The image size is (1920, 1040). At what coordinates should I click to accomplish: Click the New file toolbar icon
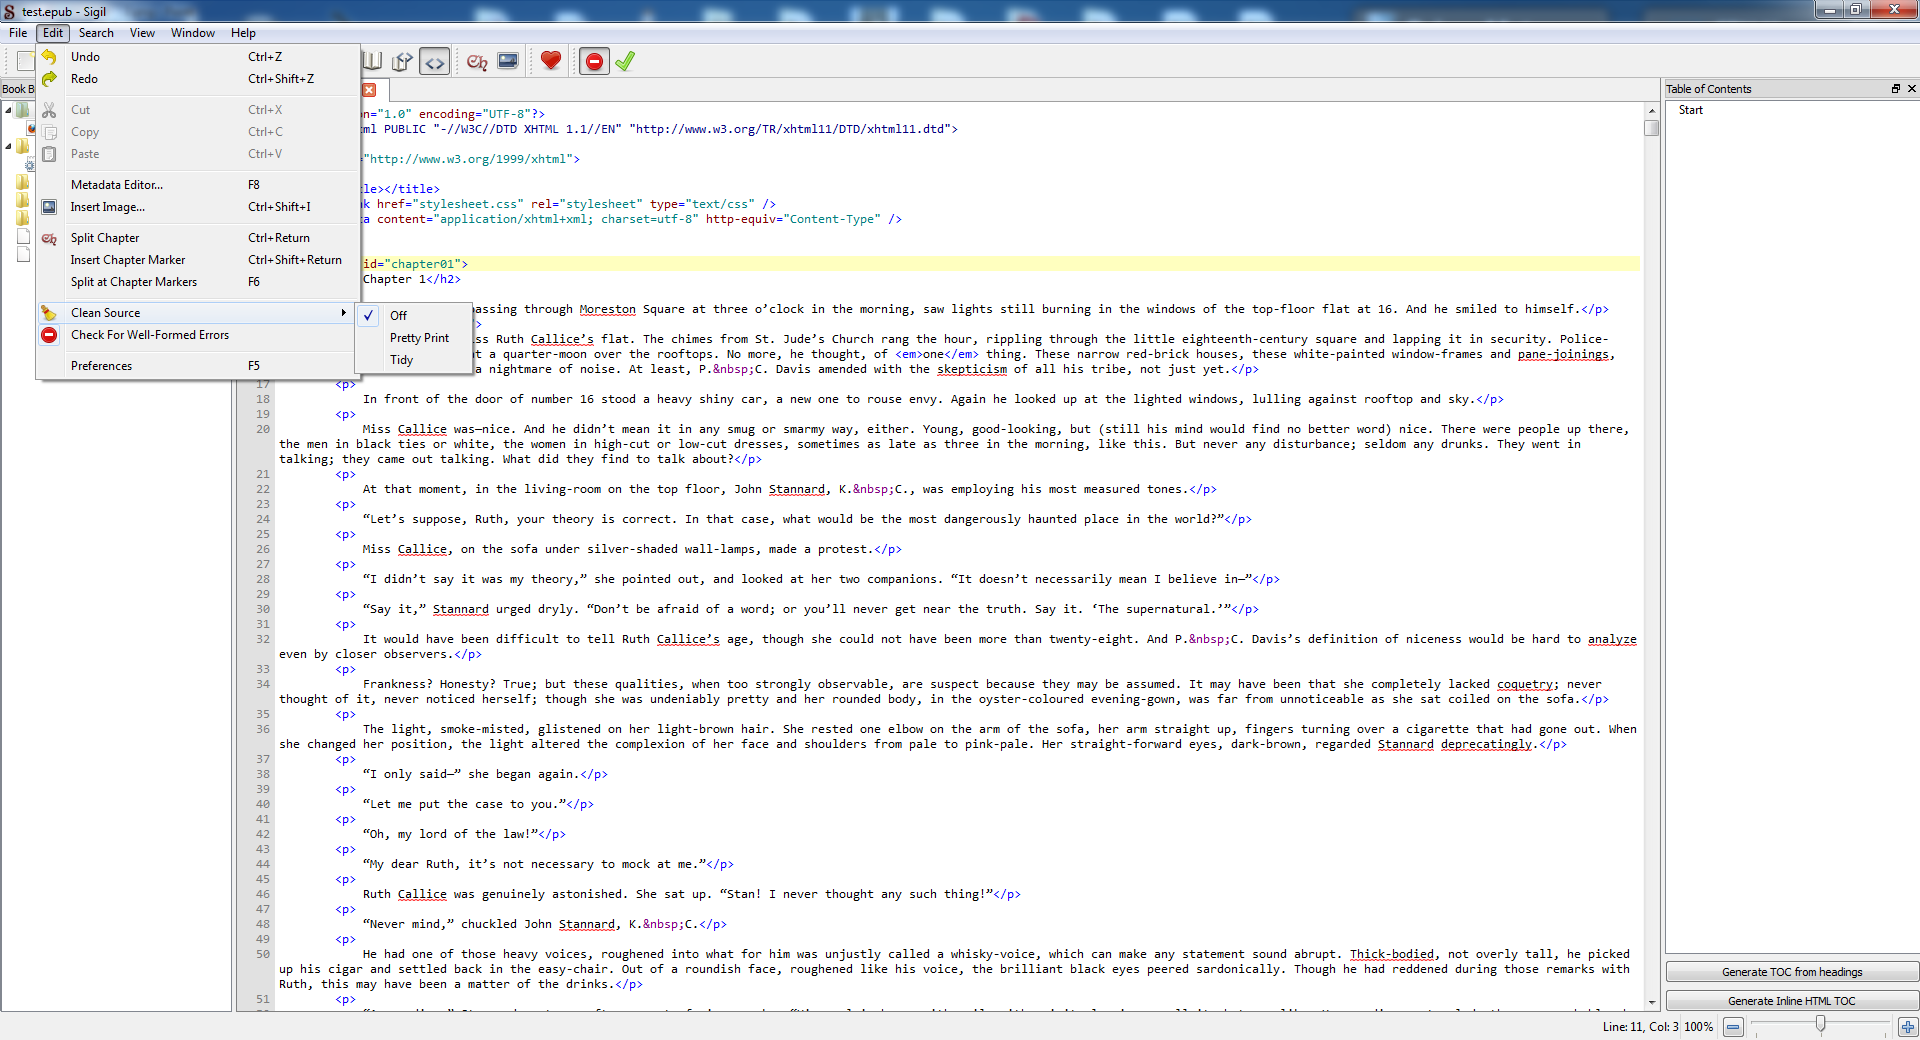click(x=25, y=62)
